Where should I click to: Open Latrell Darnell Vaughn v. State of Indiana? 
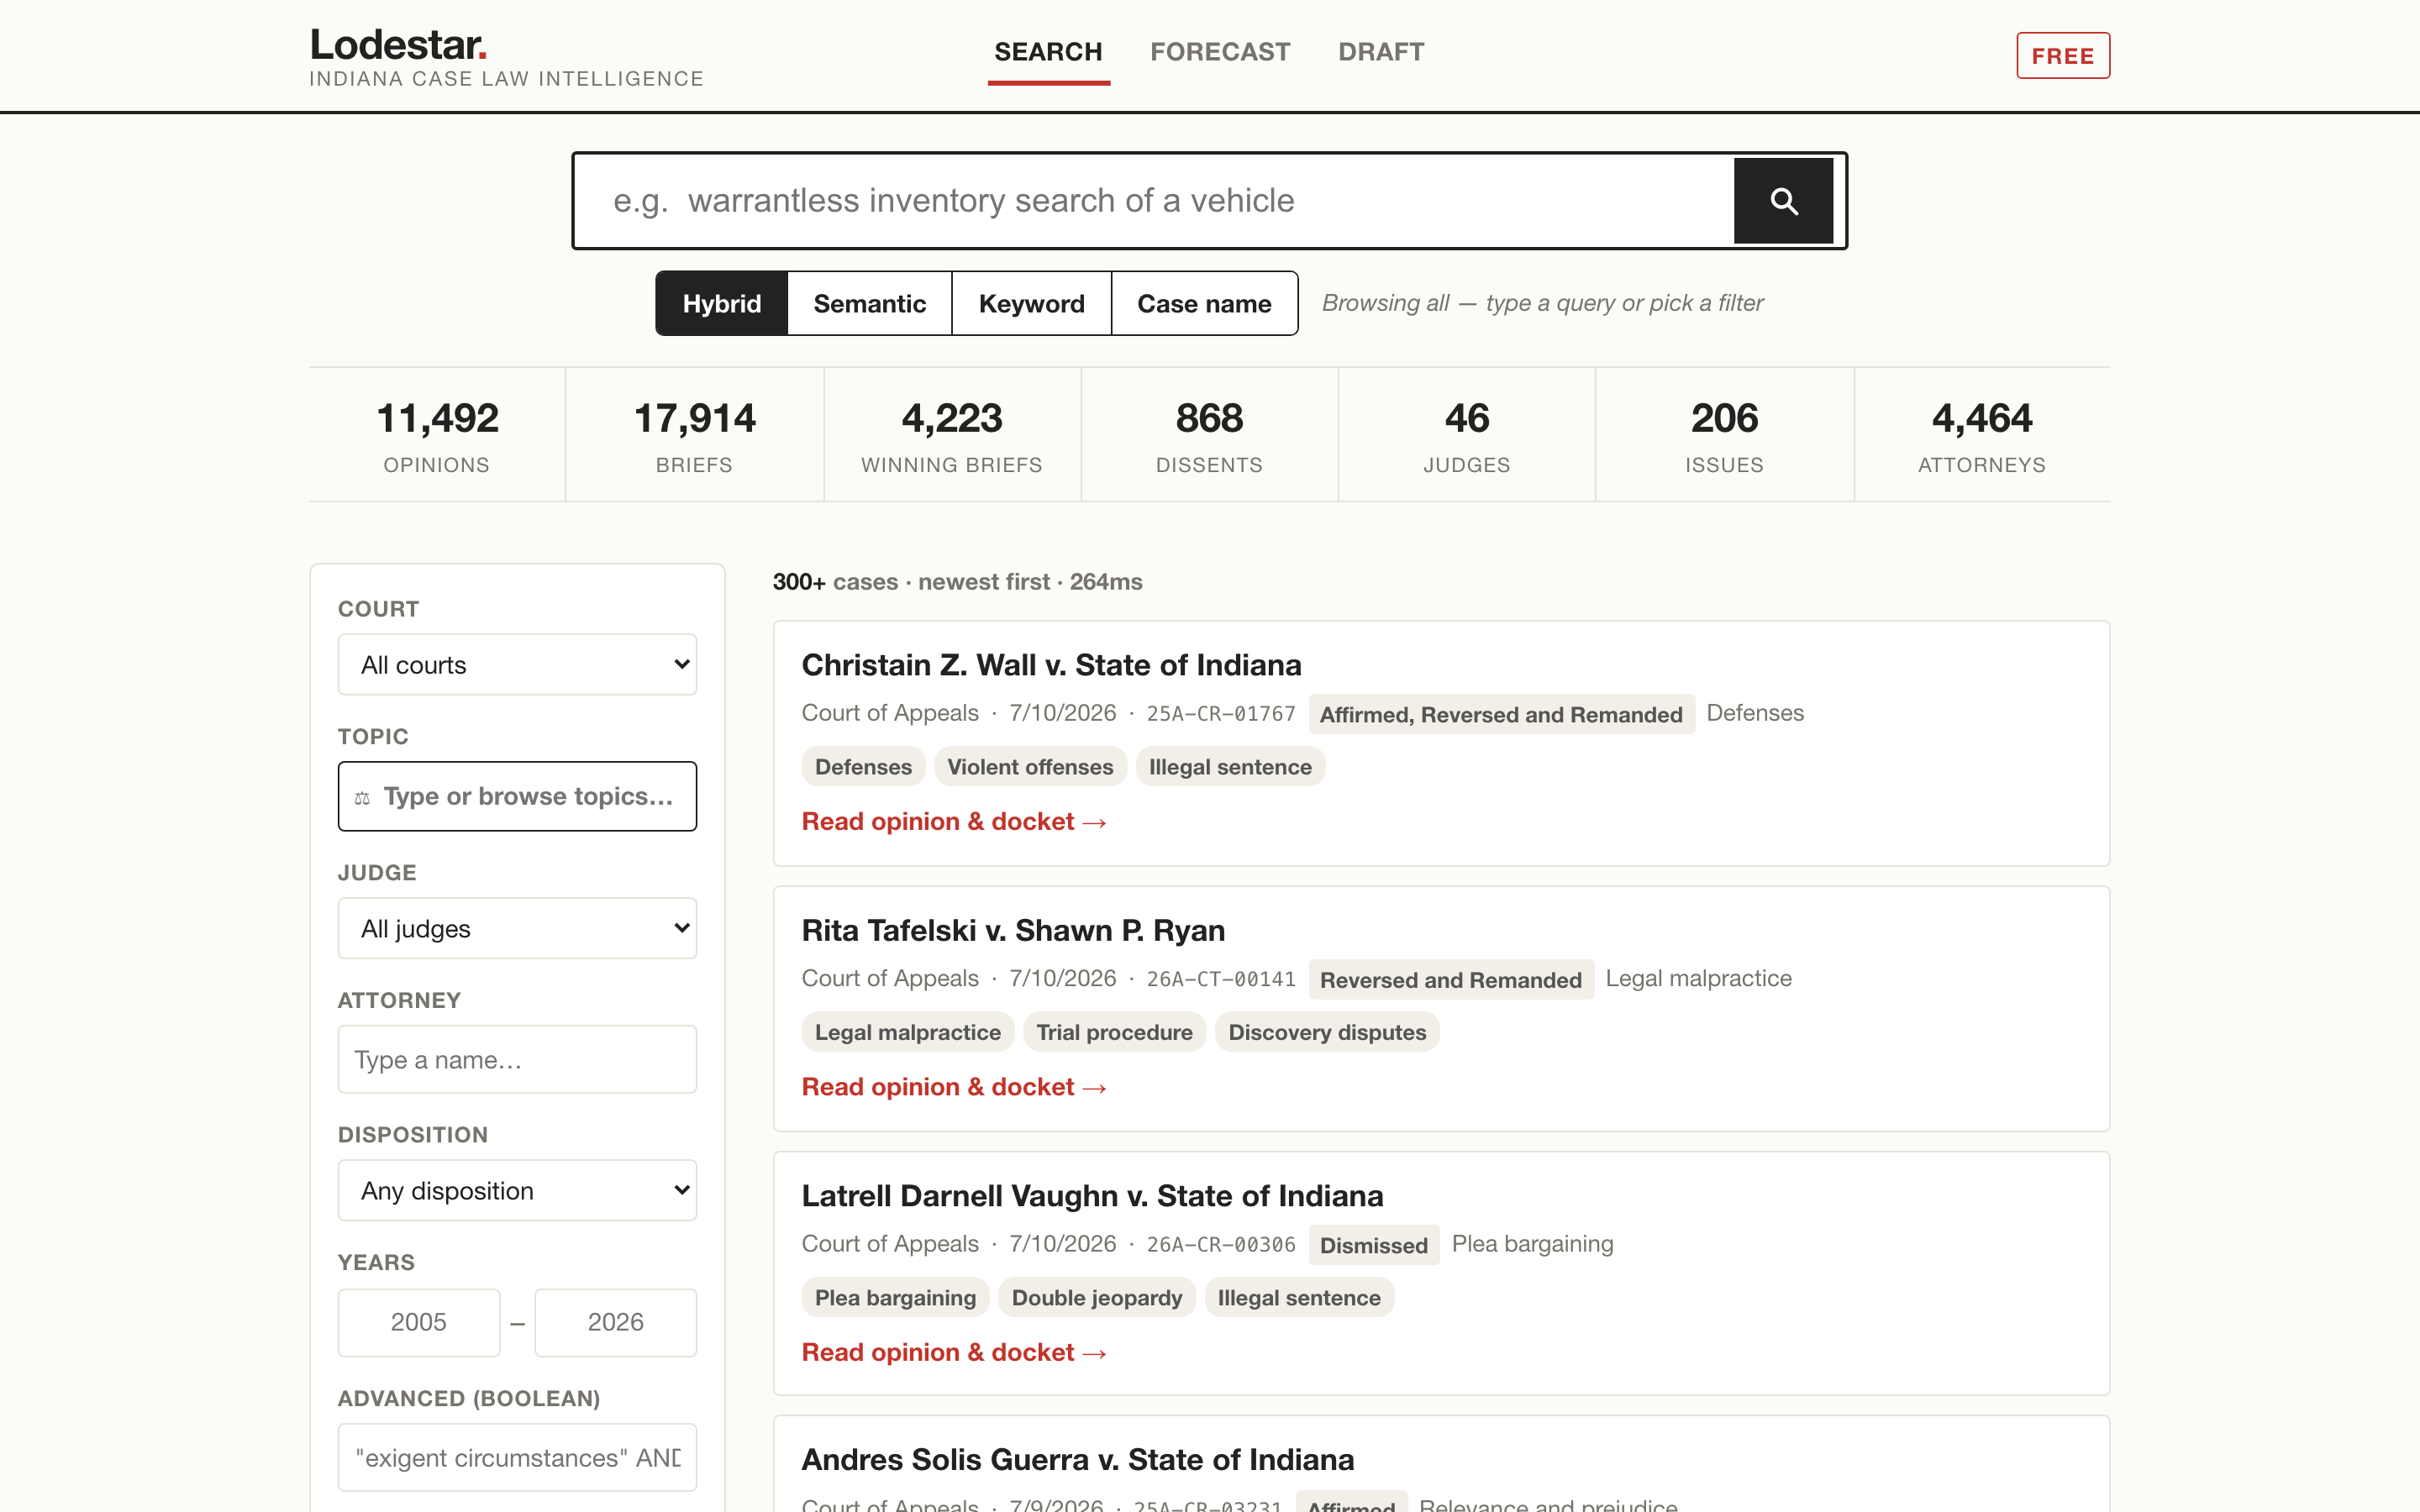(x=1092, y=1196)
